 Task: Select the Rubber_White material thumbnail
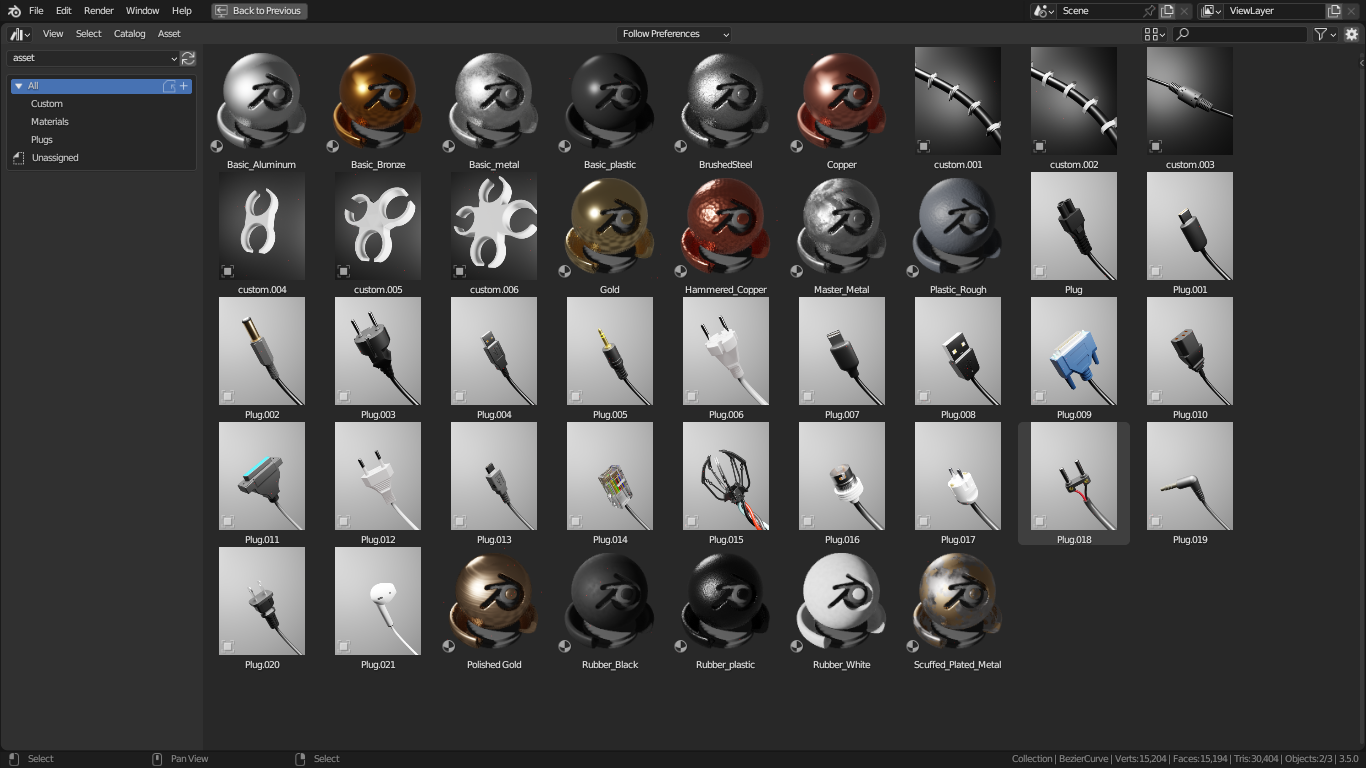point(841,601)
